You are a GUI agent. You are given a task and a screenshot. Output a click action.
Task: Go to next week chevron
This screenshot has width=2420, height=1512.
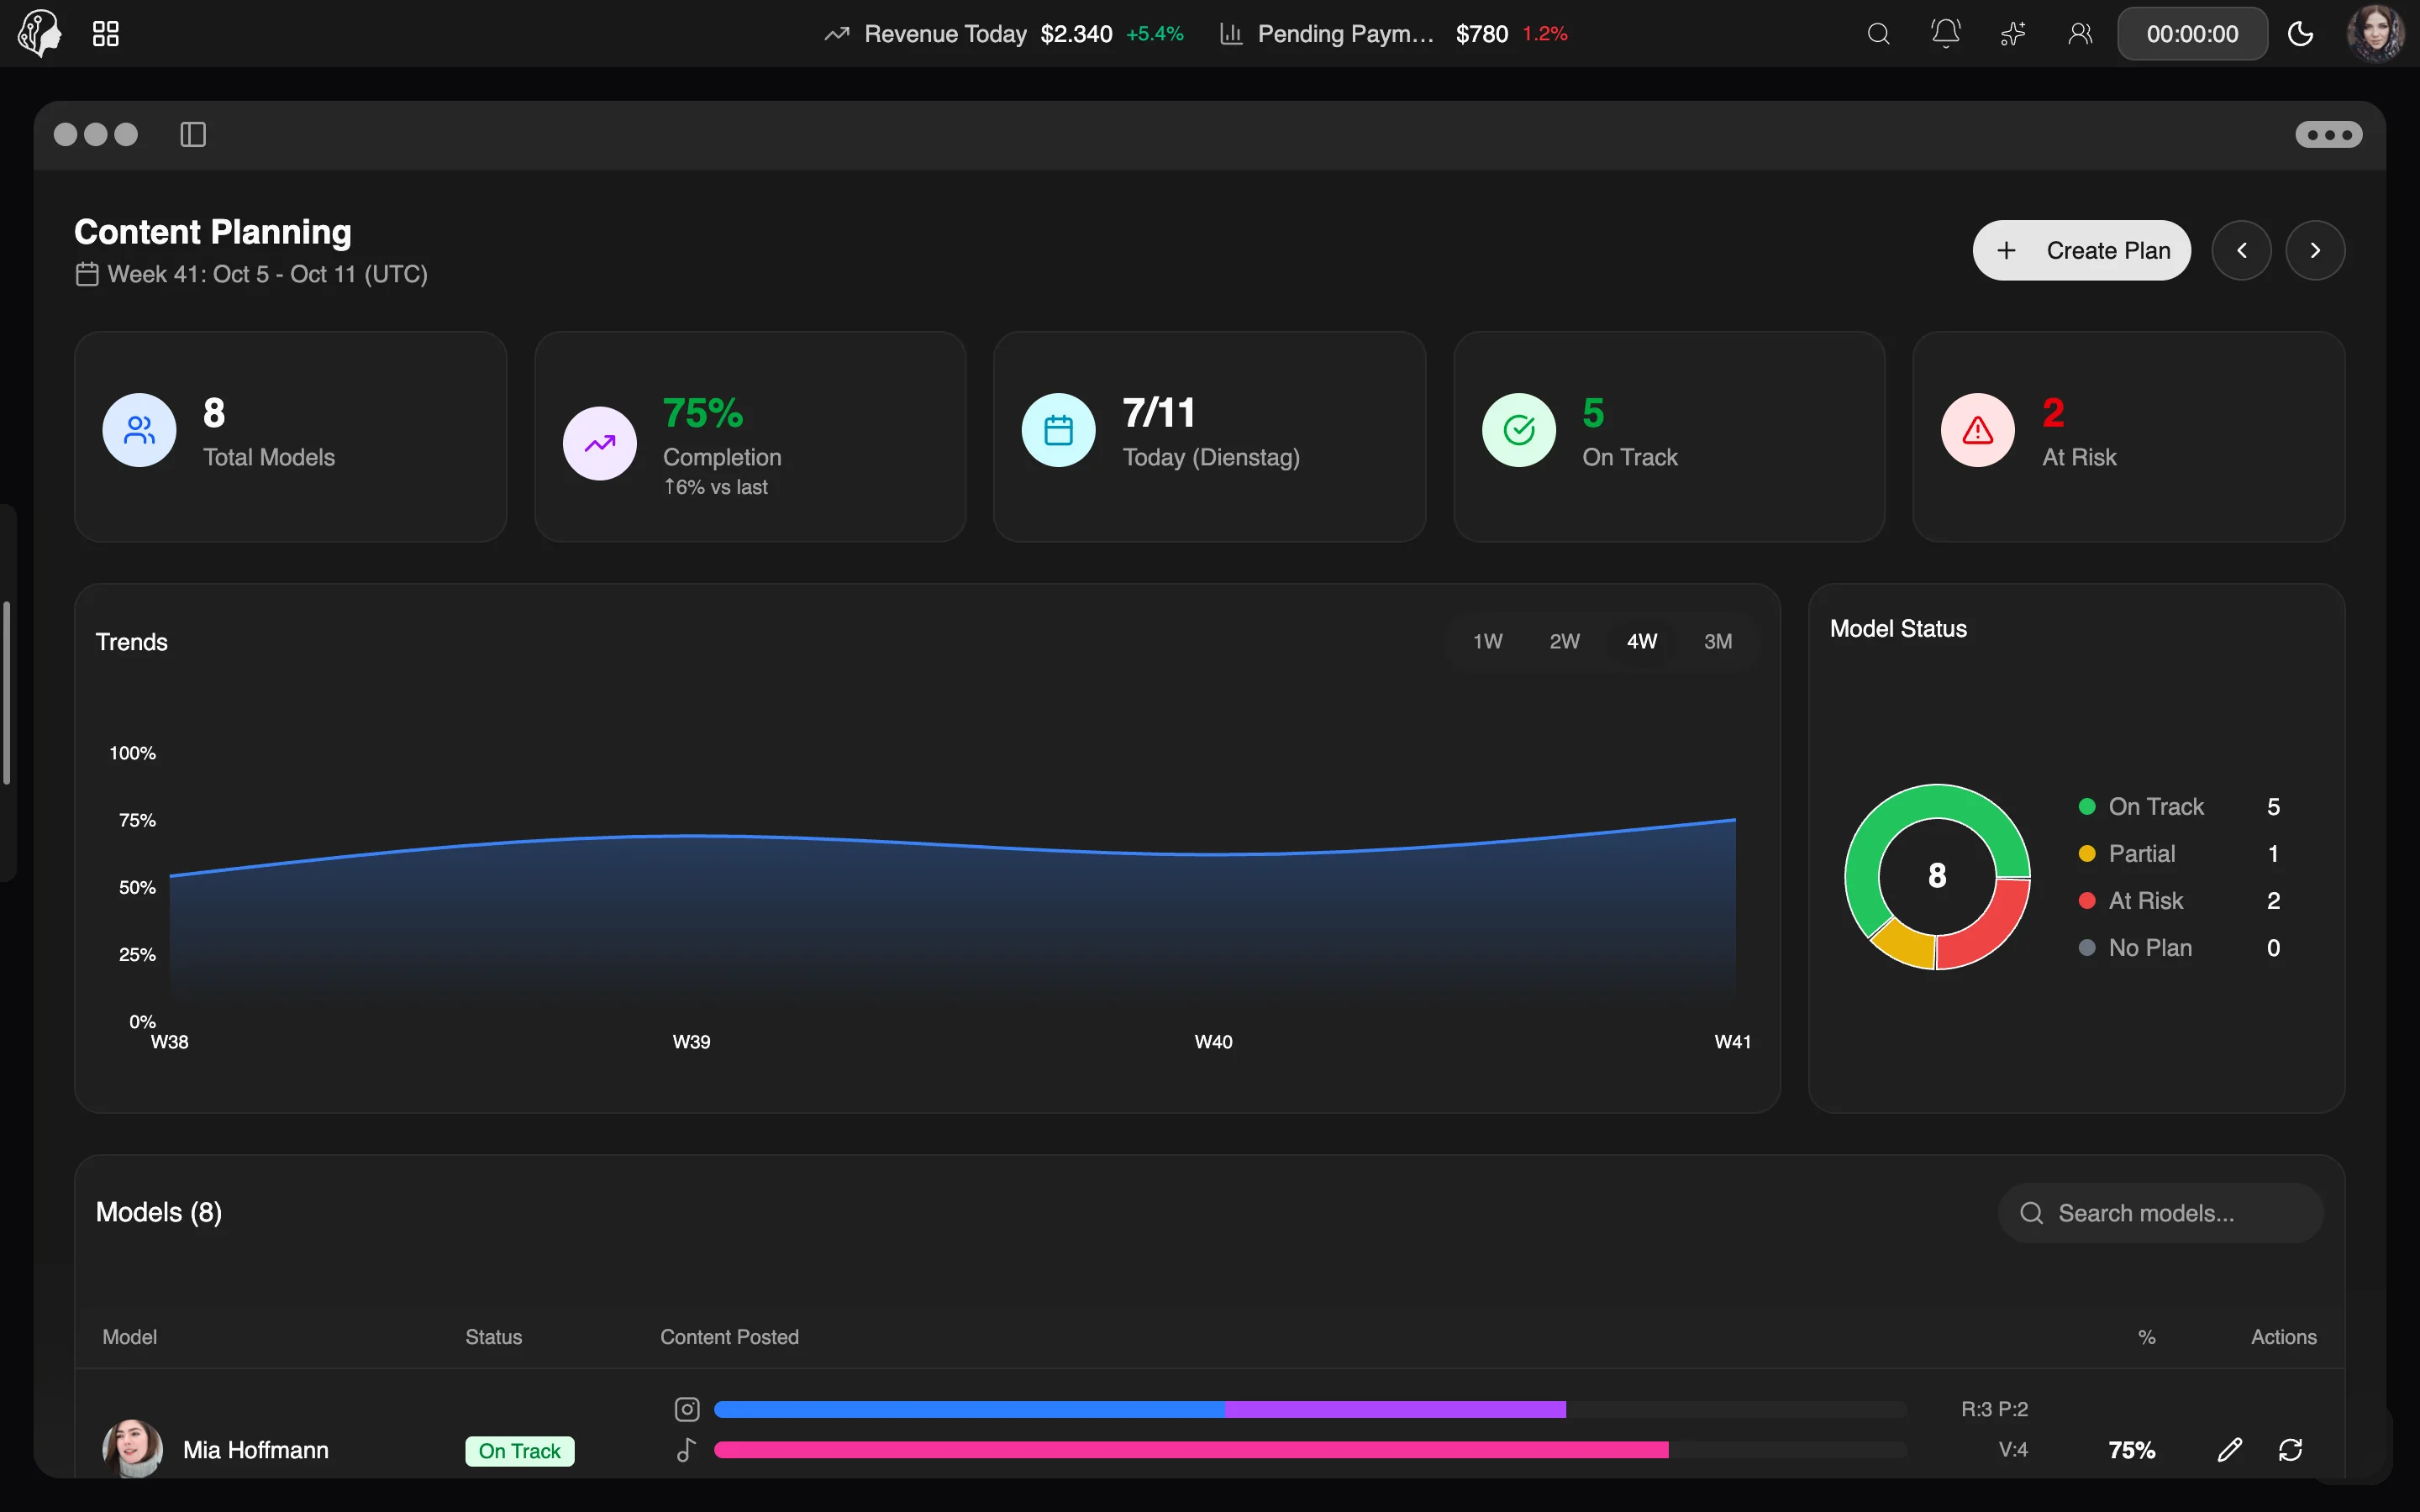tap(2315, 250)
